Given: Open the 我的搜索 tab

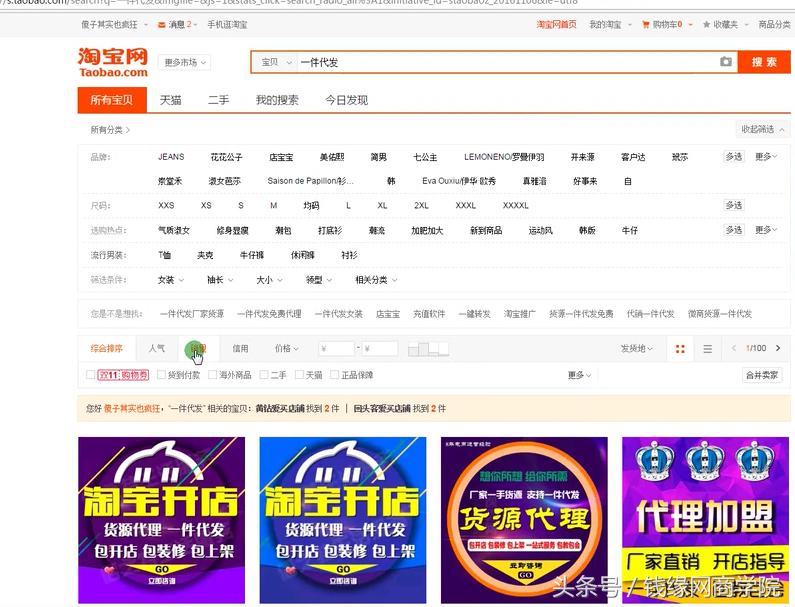Looking at the screenshot, I should (277, 100).
